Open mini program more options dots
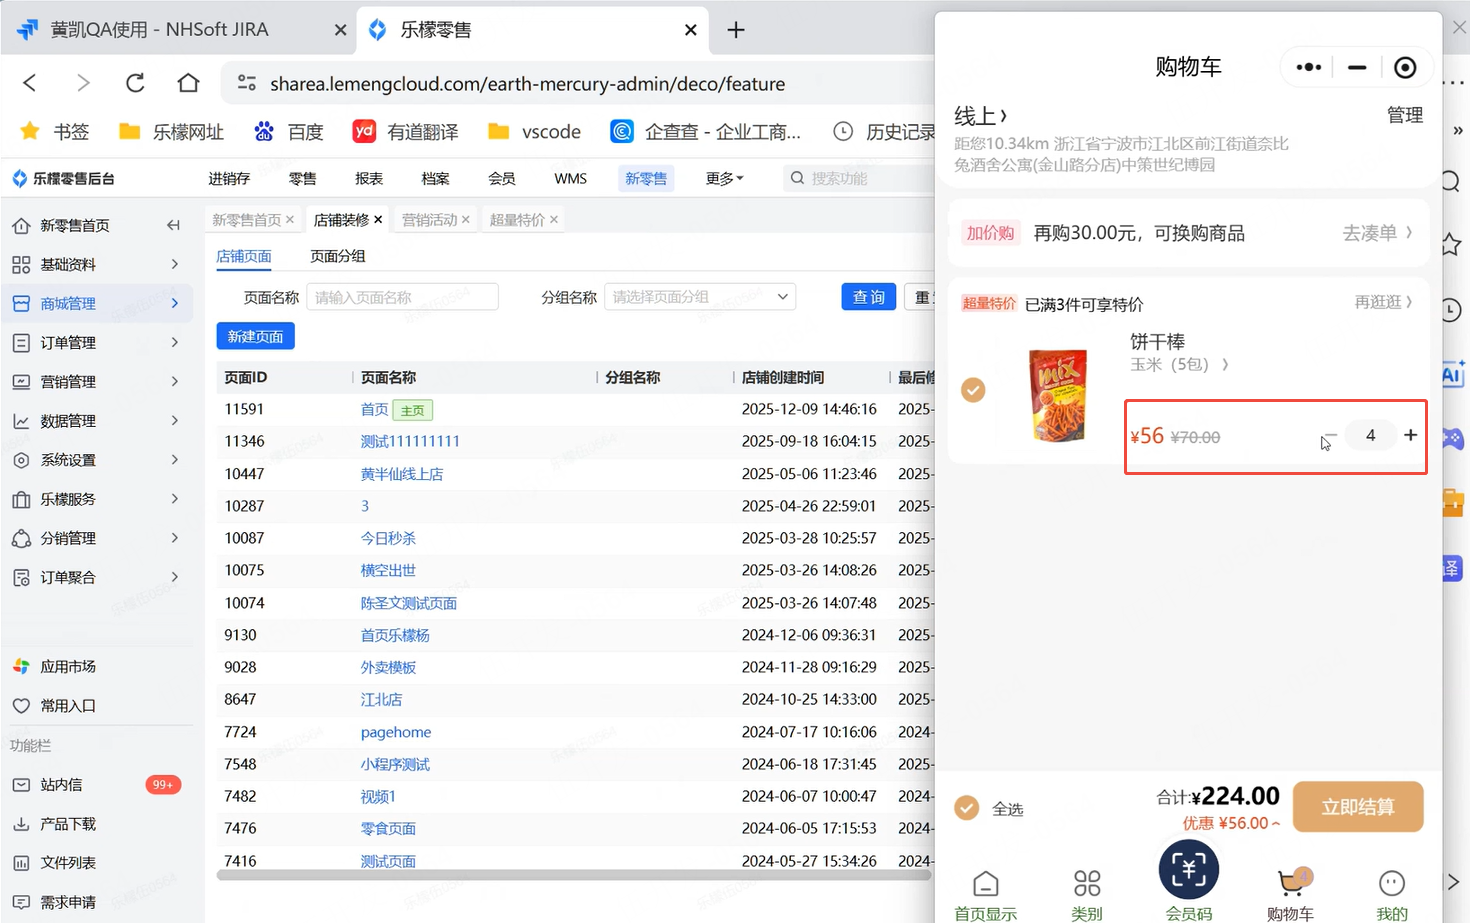Screen dimensions: 1470x923 [x=1308, y=67]
